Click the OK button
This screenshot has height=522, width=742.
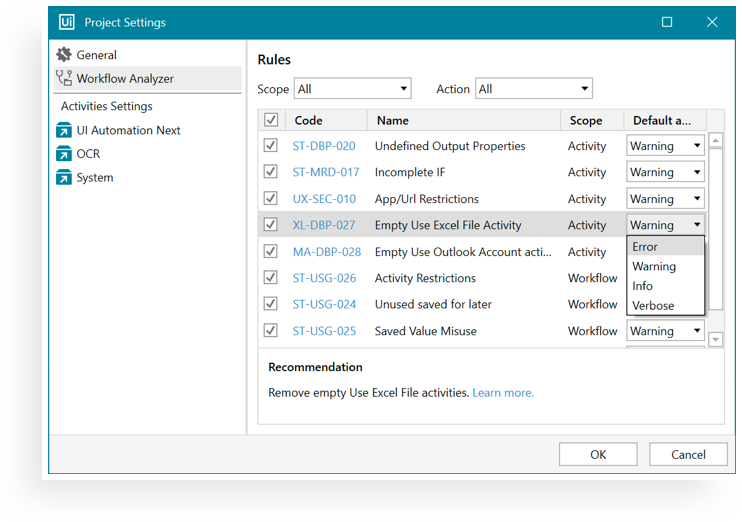pos(598,454)
